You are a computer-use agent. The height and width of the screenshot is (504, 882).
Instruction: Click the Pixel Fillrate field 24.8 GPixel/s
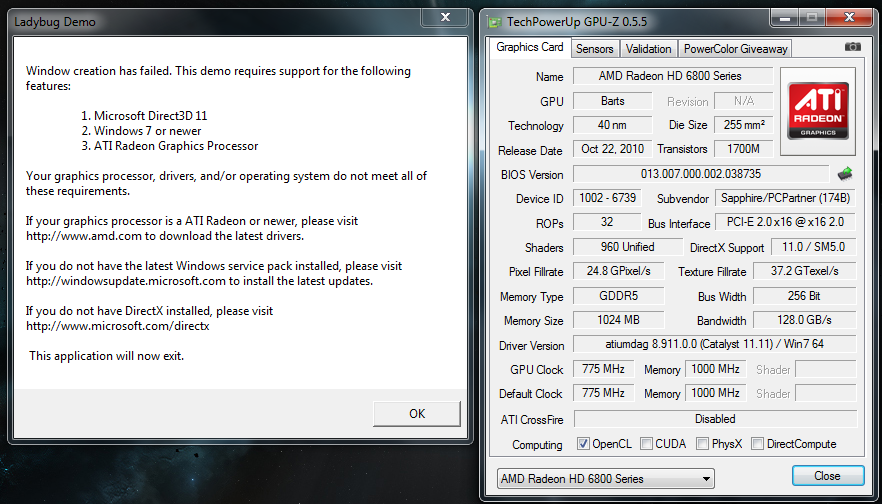point(618,271)
